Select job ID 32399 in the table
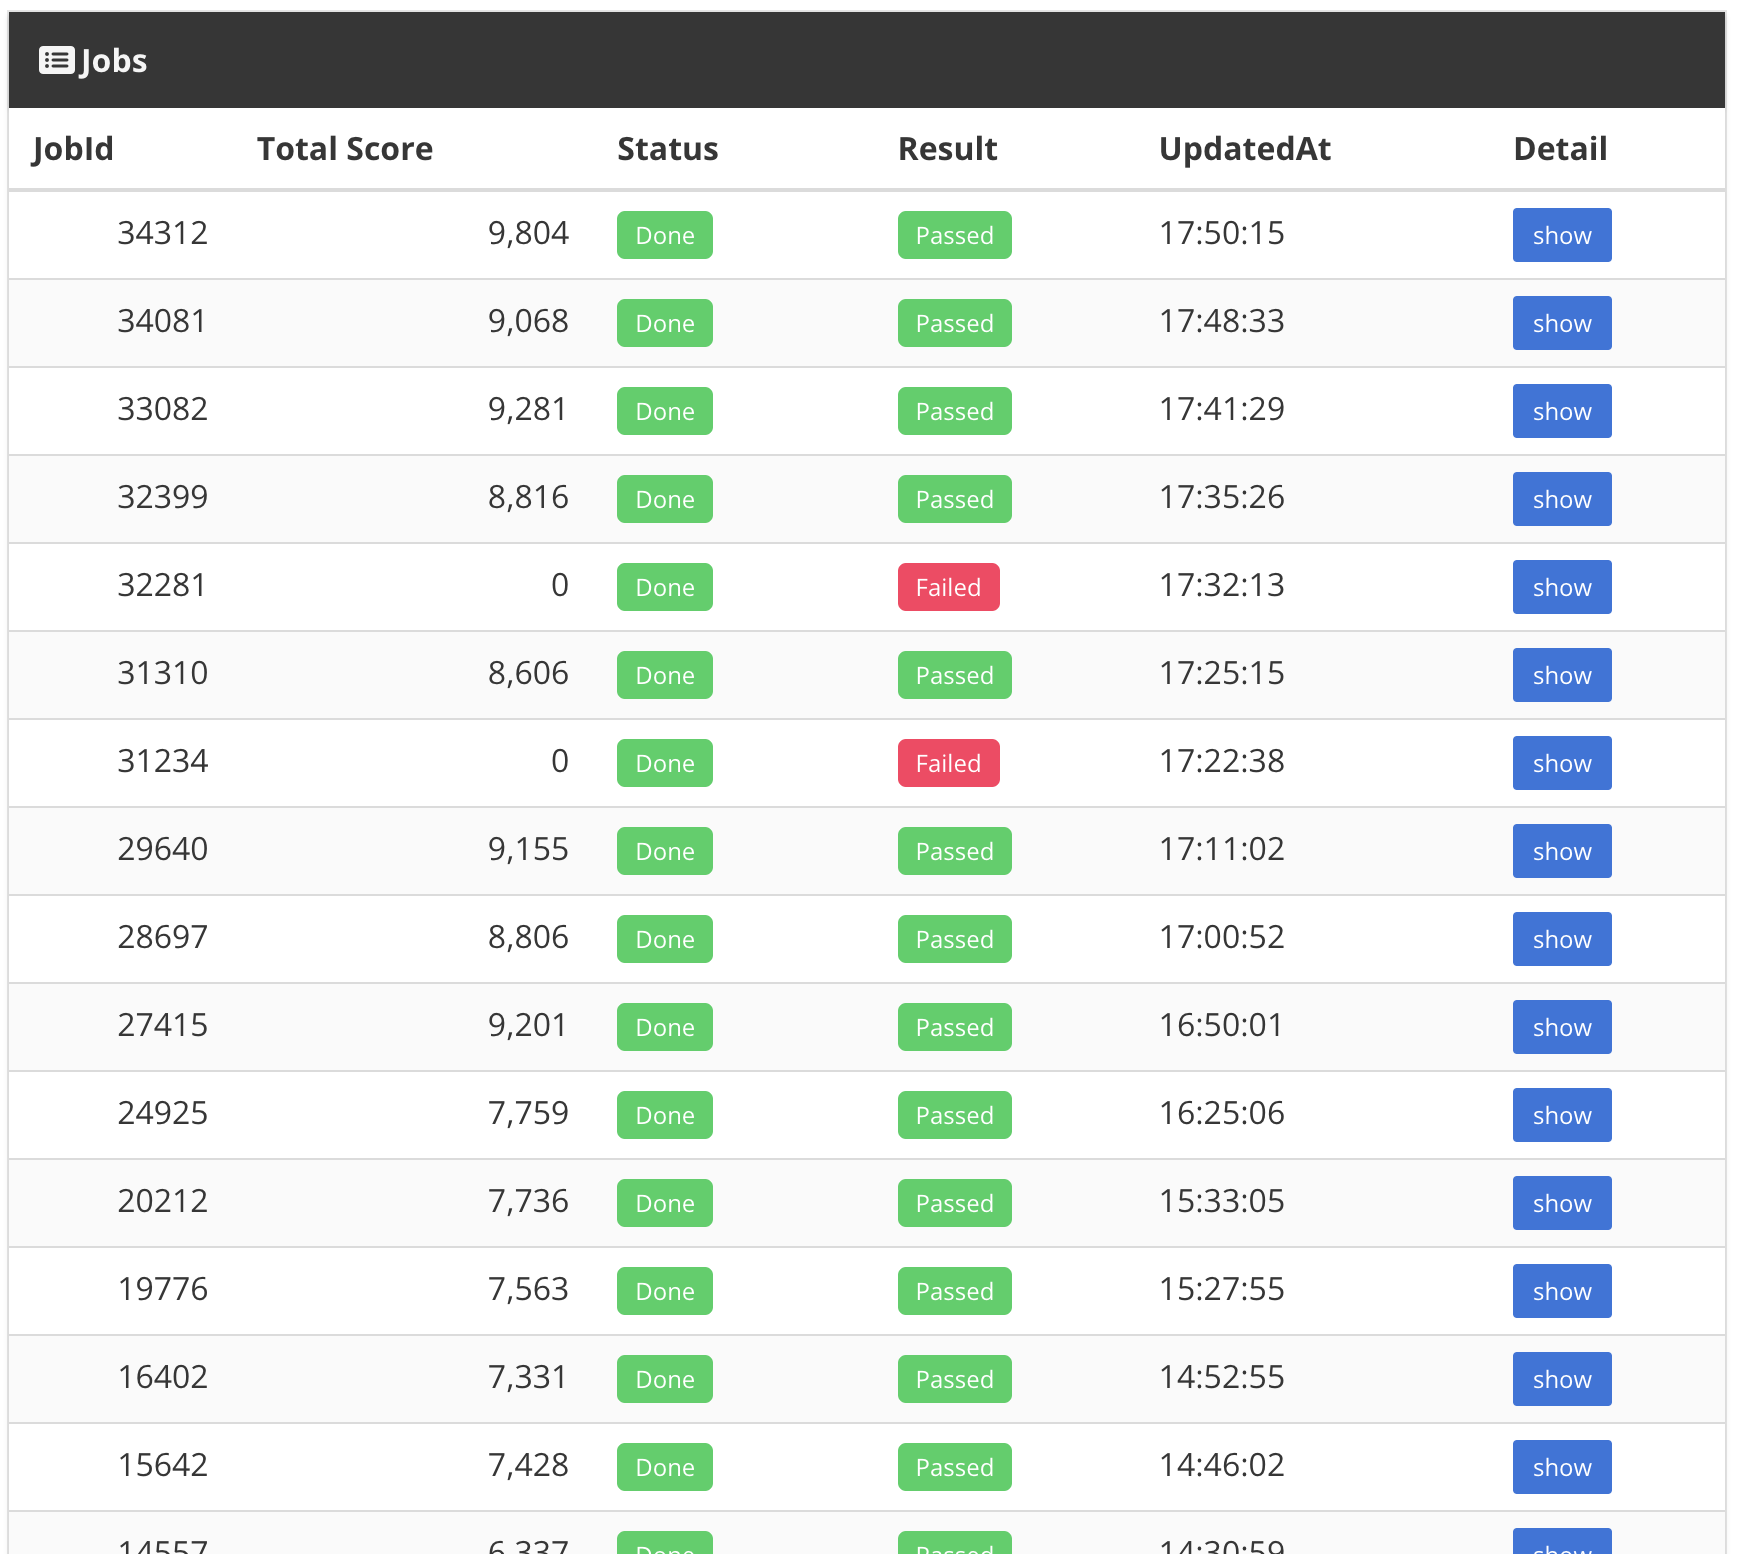 click(x=163, y=497)
